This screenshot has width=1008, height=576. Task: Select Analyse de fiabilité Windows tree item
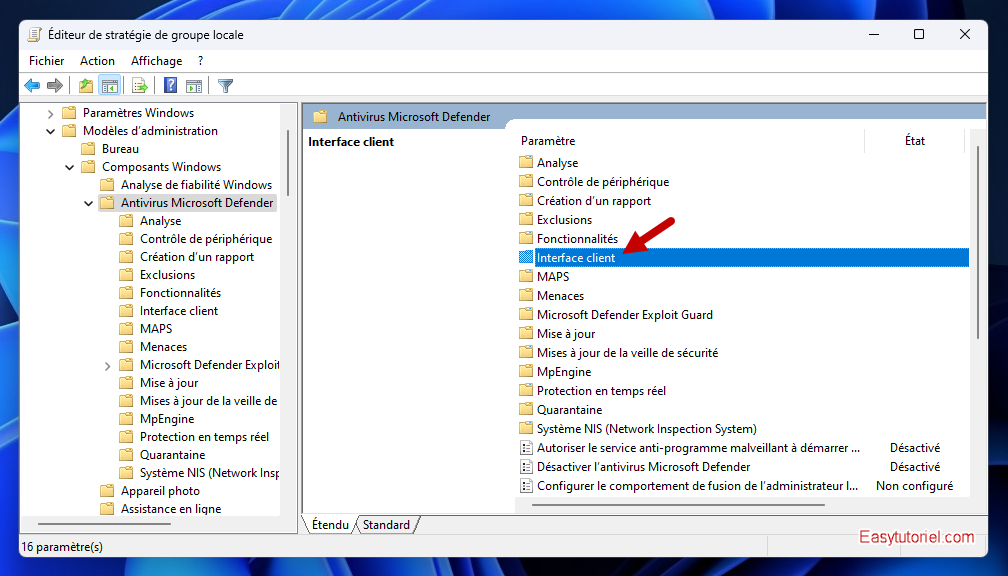coord(196,184)
